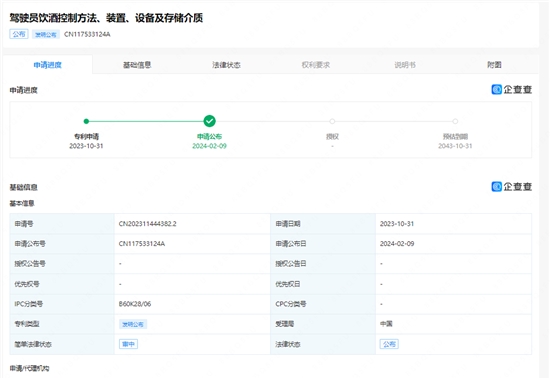550x378 pixels.
Task: Click the 企查查 logo in 申请进度 section
Action: click(511, 90)
